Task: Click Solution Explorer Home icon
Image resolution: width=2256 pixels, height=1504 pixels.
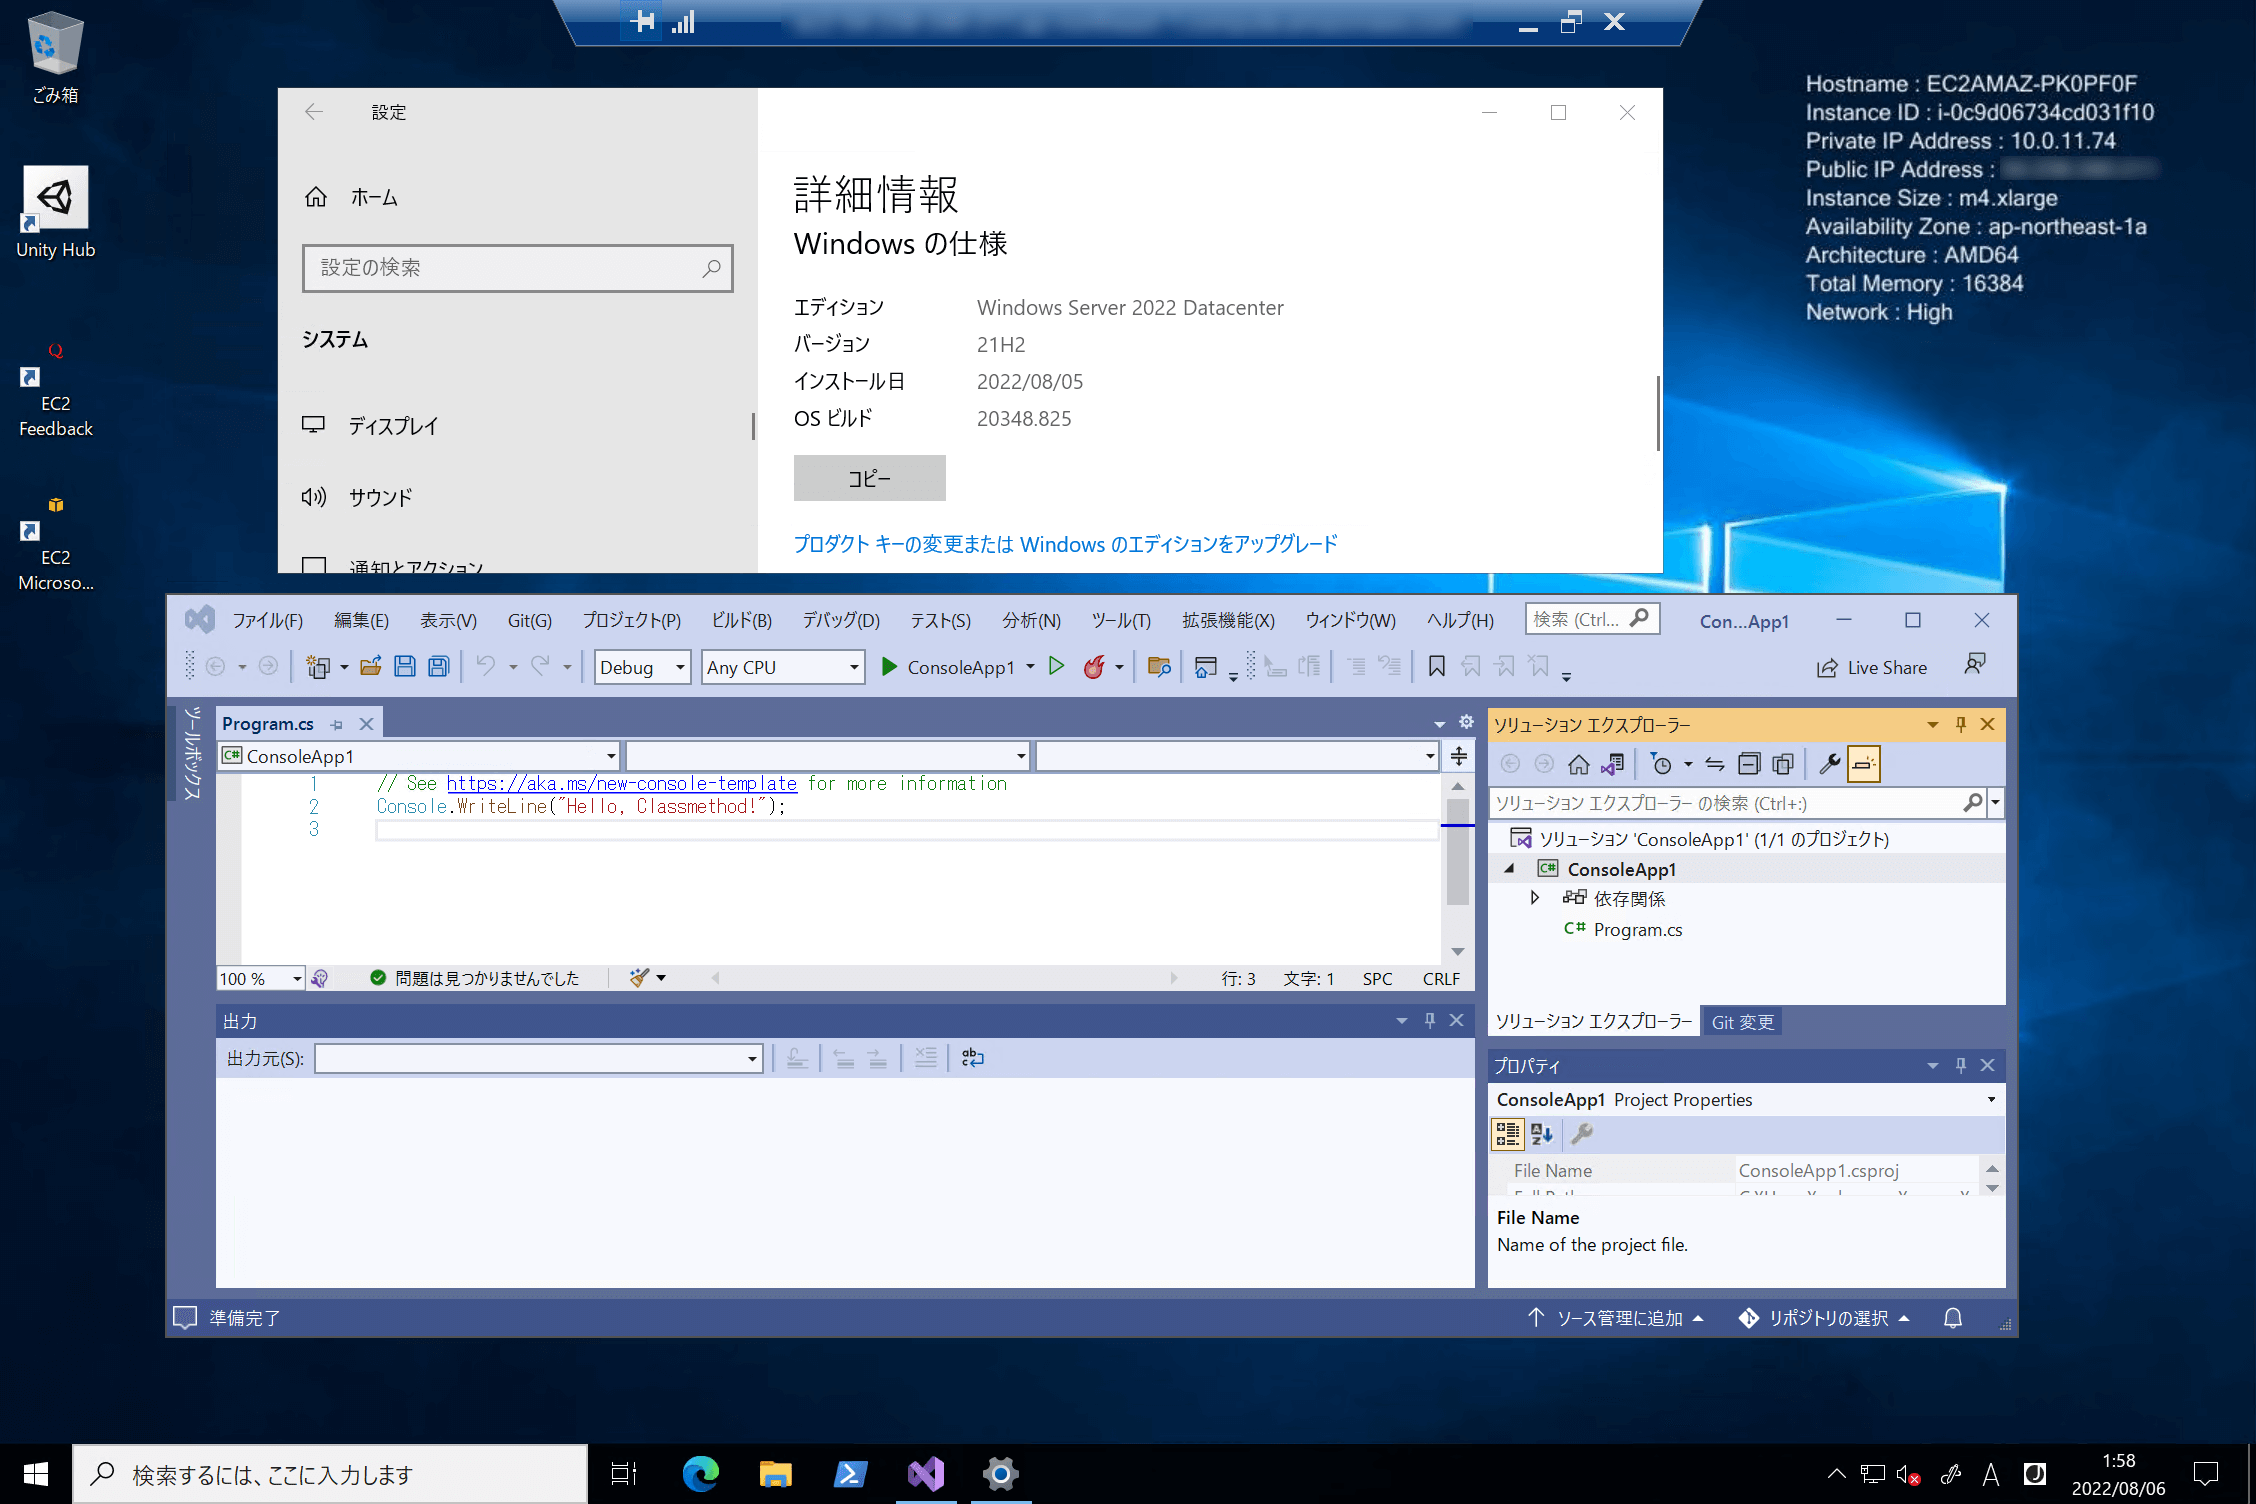Action: click(x=1579, y=765)
